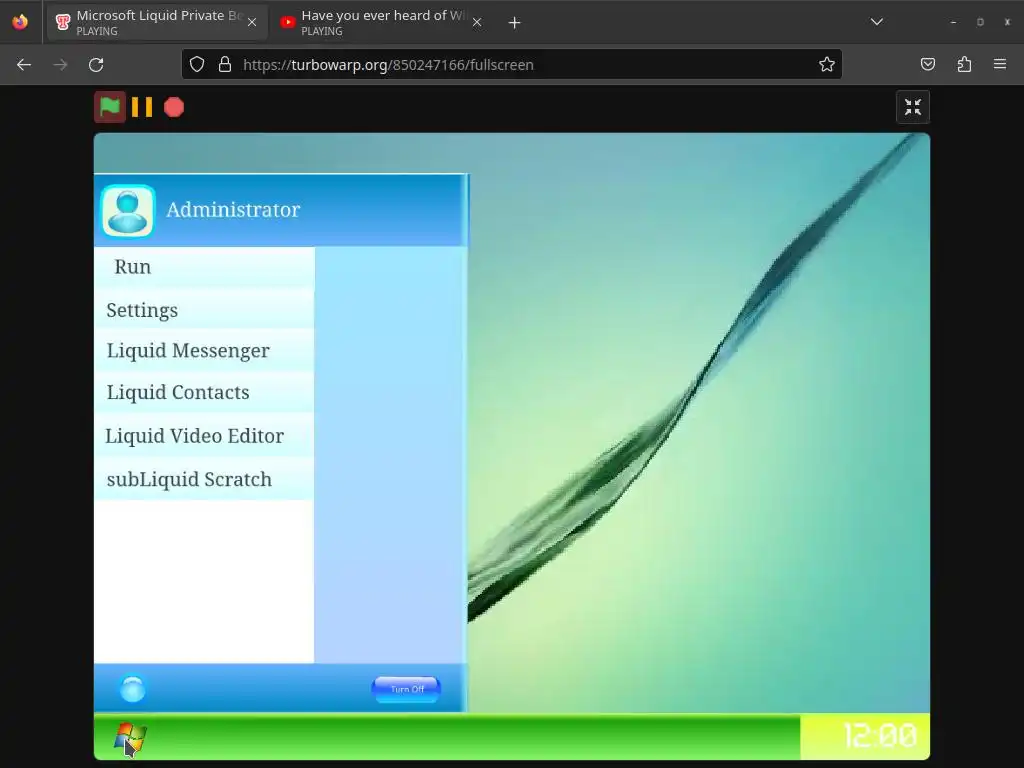1024x768 pixels.
Task: Click the browser forward arrow
Action: pos(60,65)
